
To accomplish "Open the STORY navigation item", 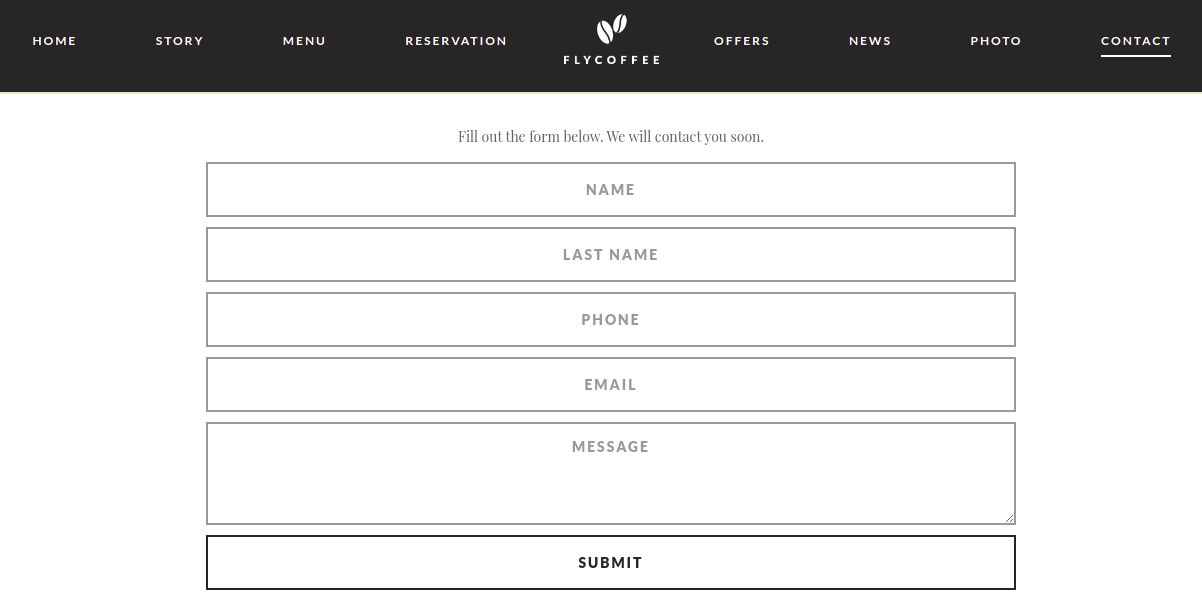I will [x=180, y=41].
